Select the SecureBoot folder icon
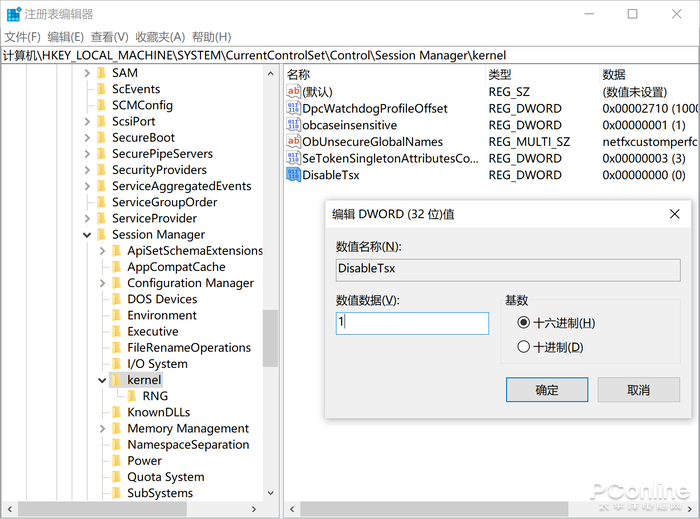 (x=102, y=137)
